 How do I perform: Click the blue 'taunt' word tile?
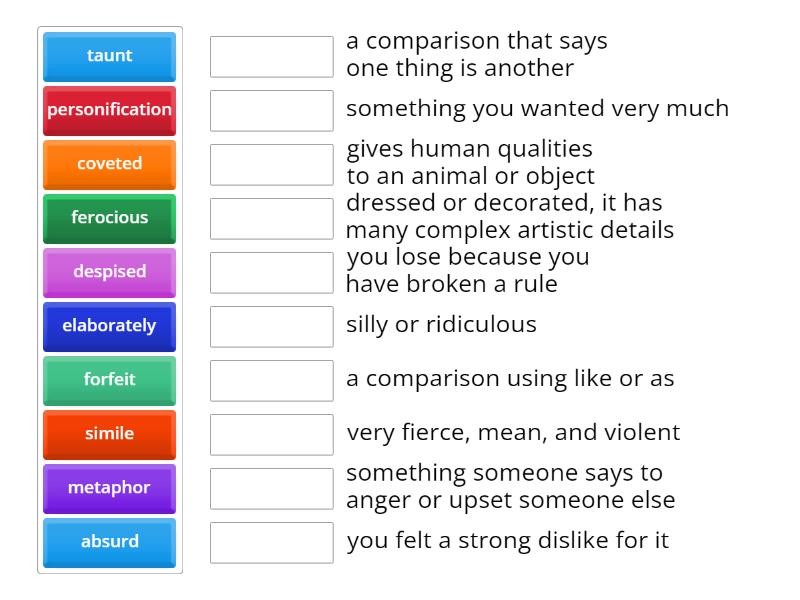110,56
